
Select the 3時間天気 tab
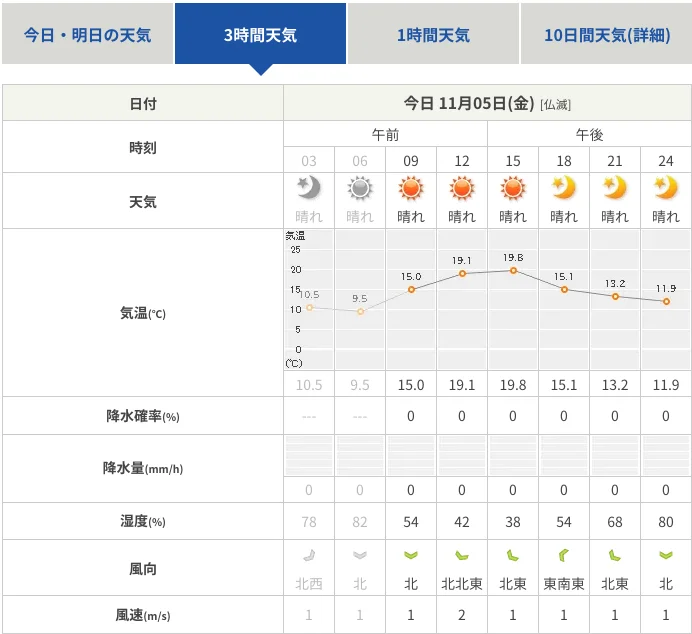(260, 34)
